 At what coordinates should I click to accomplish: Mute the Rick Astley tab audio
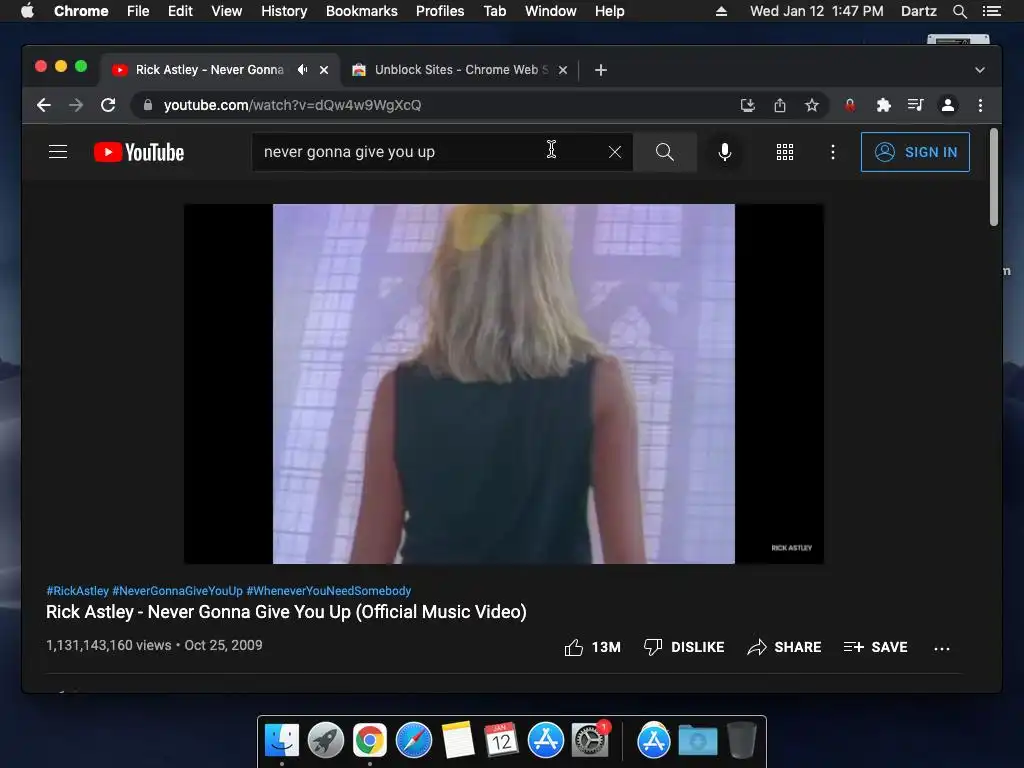(302, 70)
